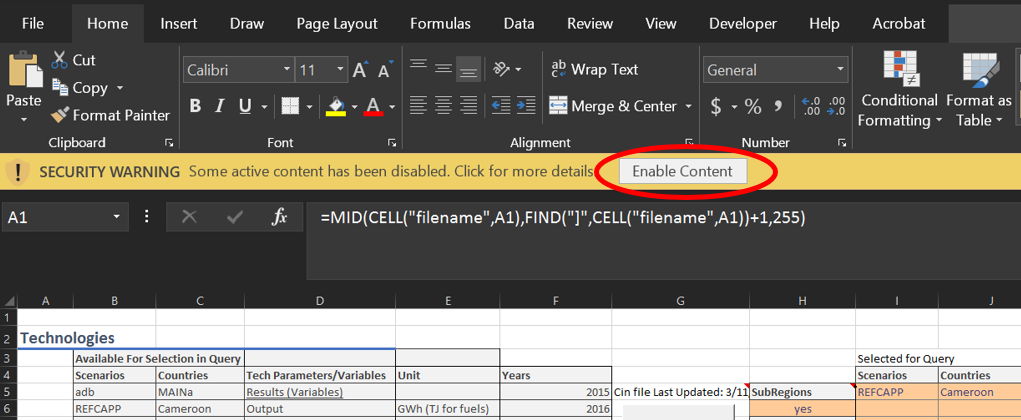Click the Cut scissors icon

60,60
